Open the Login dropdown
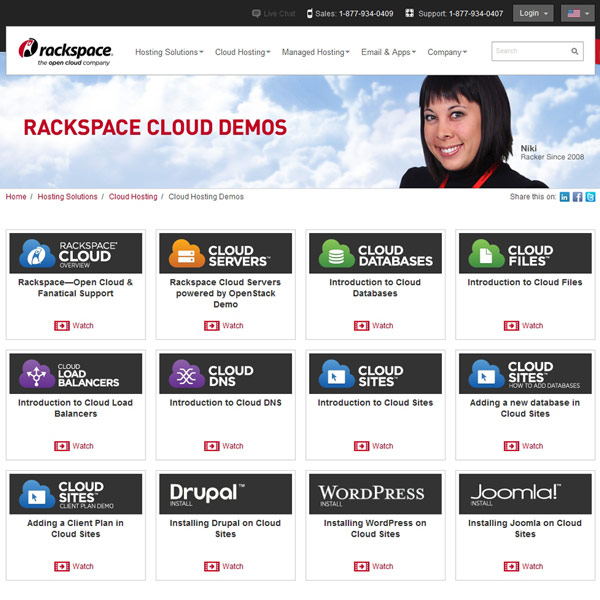Viewport: 600px width, 600px height. [533, 13]
